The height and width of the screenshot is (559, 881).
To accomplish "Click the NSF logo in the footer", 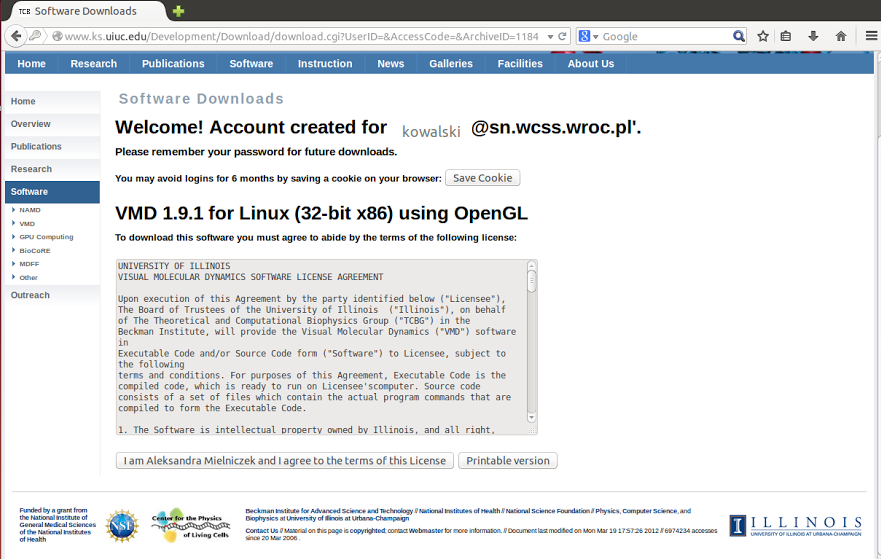I will point(122,525).
